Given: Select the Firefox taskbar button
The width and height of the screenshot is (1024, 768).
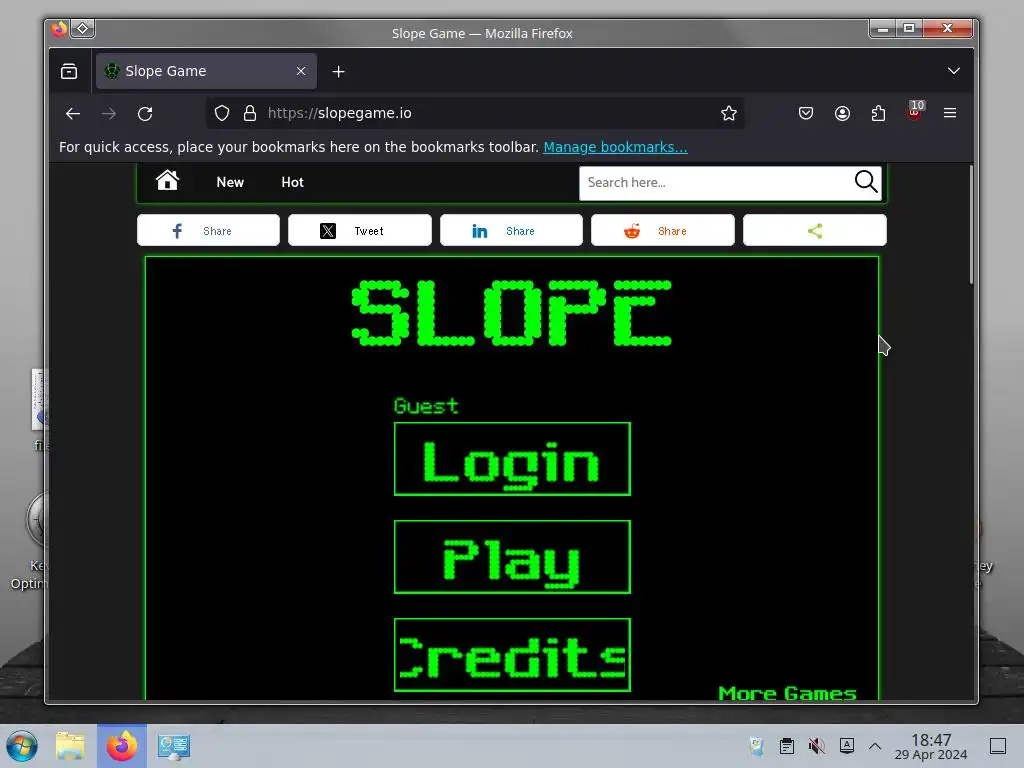Looking at the screenshot, I should [122, 746].
